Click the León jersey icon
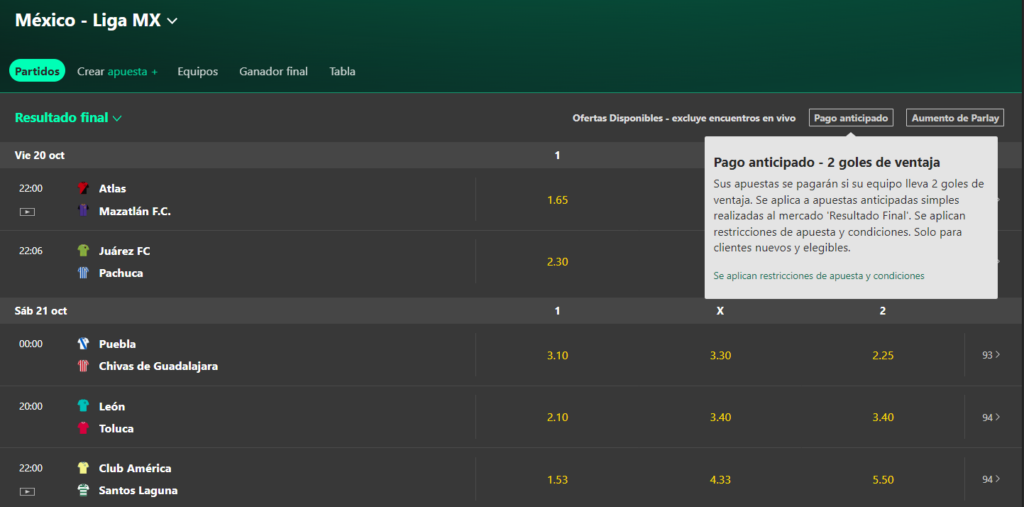 tap(83, 406)
